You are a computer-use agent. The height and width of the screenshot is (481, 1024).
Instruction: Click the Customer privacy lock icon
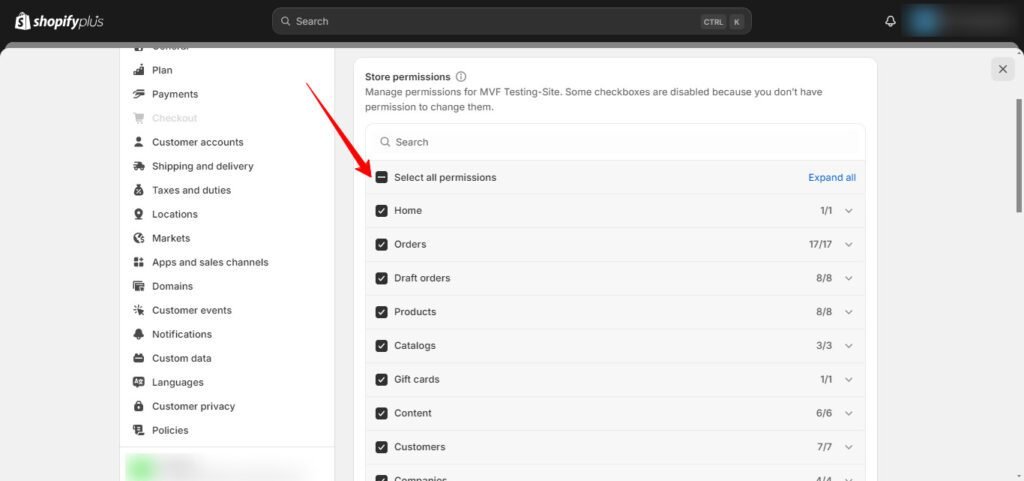pos(138,406)
